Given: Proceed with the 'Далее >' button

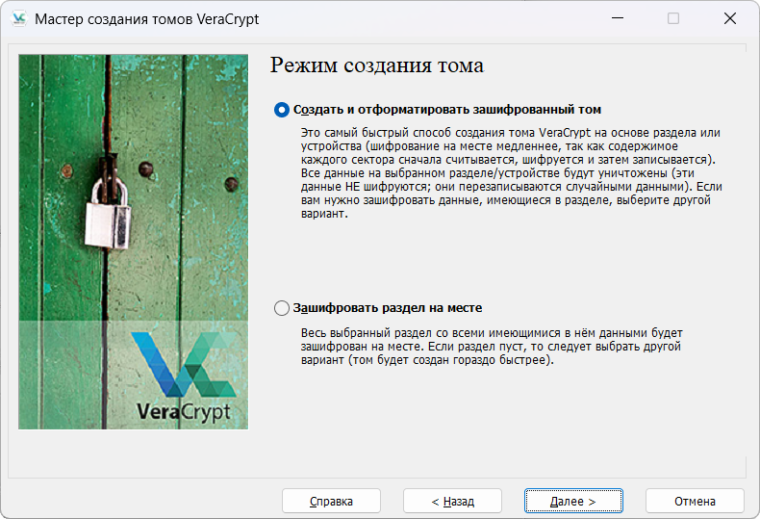Looking at the screenshot, I should (x=573, y=501).
